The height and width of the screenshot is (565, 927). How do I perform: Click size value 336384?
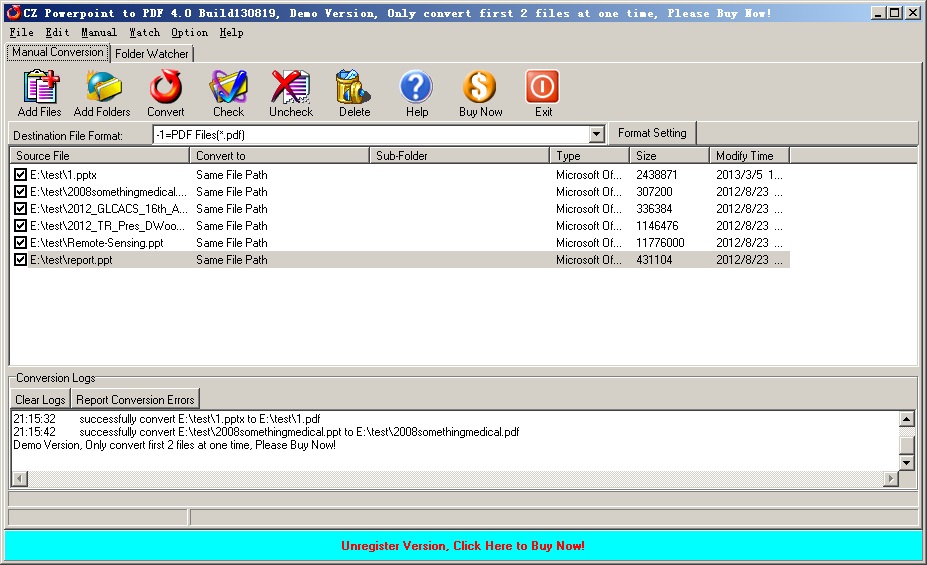654,209
